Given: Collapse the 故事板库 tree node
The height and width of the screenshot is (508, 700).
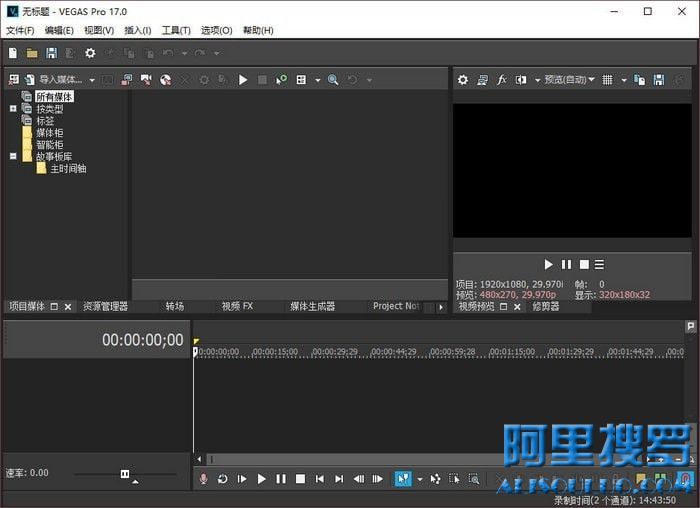Looking at the screenshot, I should click(x=13, y=156).
